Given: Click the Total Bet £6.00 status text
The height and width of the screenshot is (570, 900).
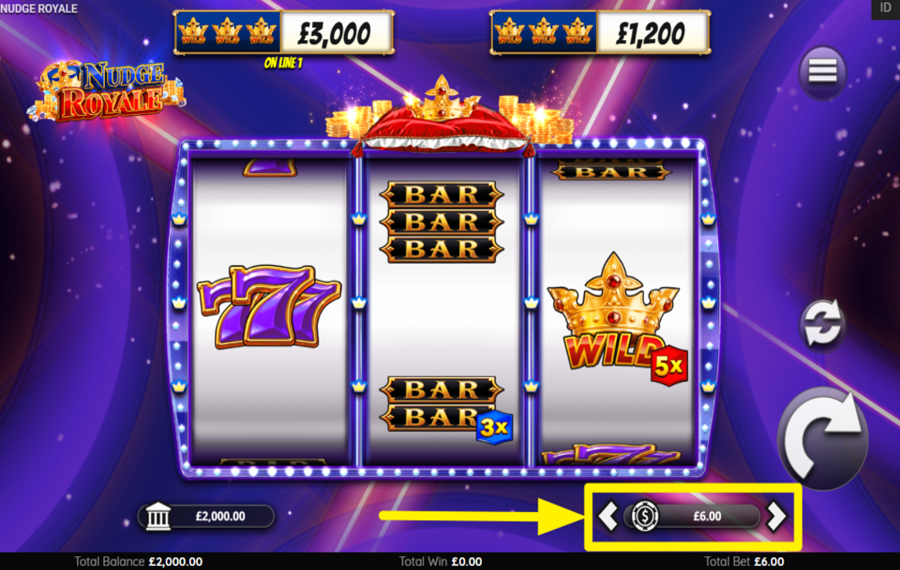Looking at the screenshot, I should click(x=744, y=561).
